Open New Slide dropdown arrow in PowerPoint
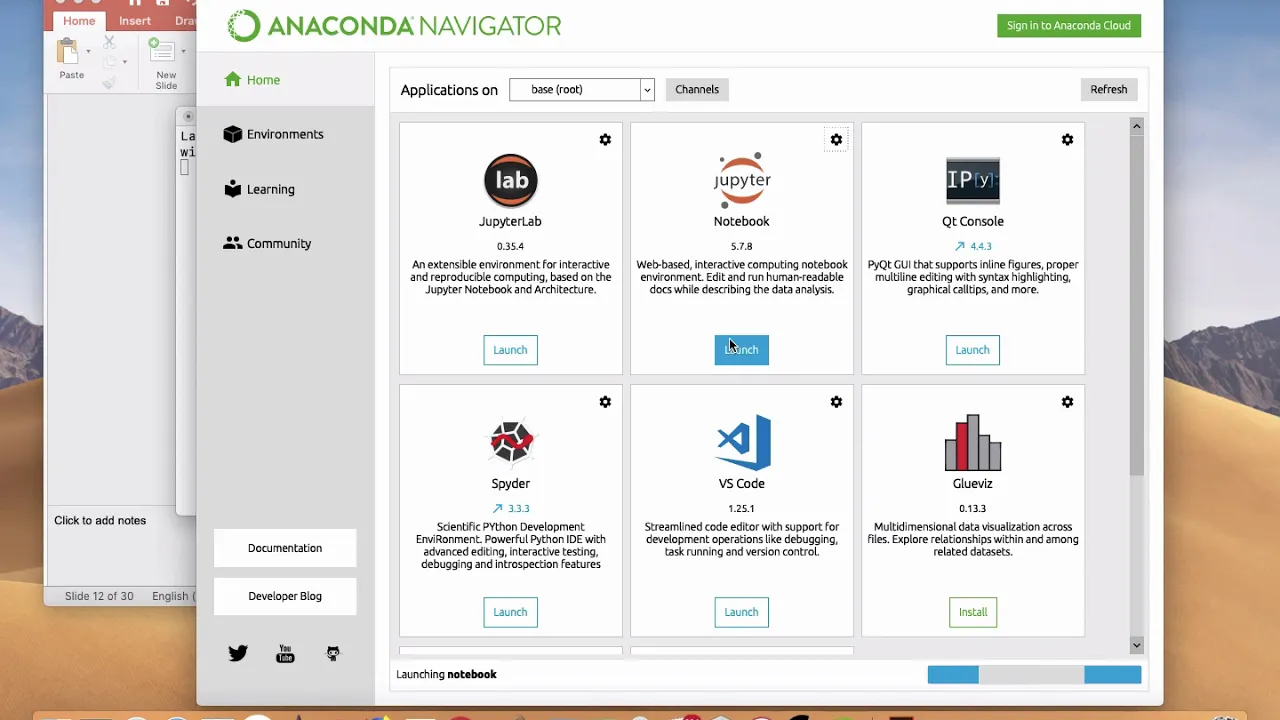1280x720 pixels. pos(183,51)
